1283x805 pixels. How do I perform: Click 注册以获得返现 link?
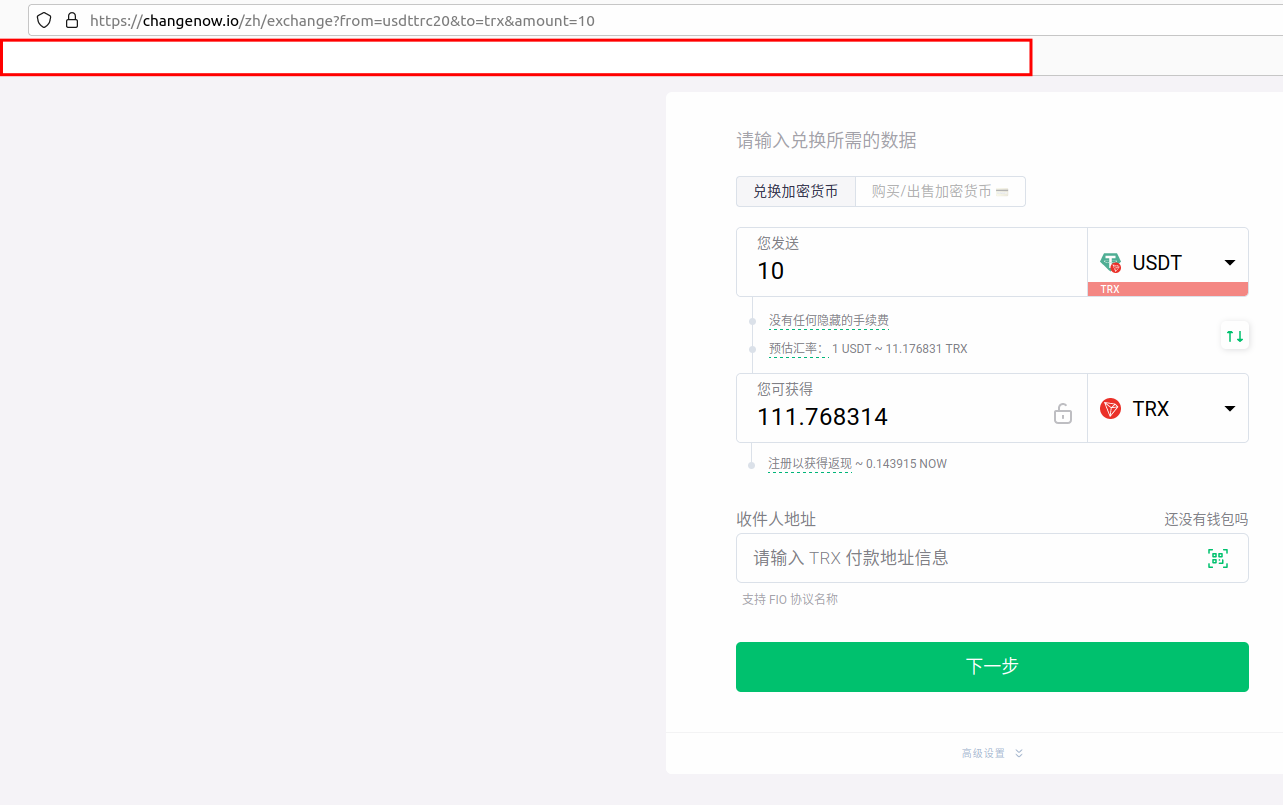click(810, 464)
